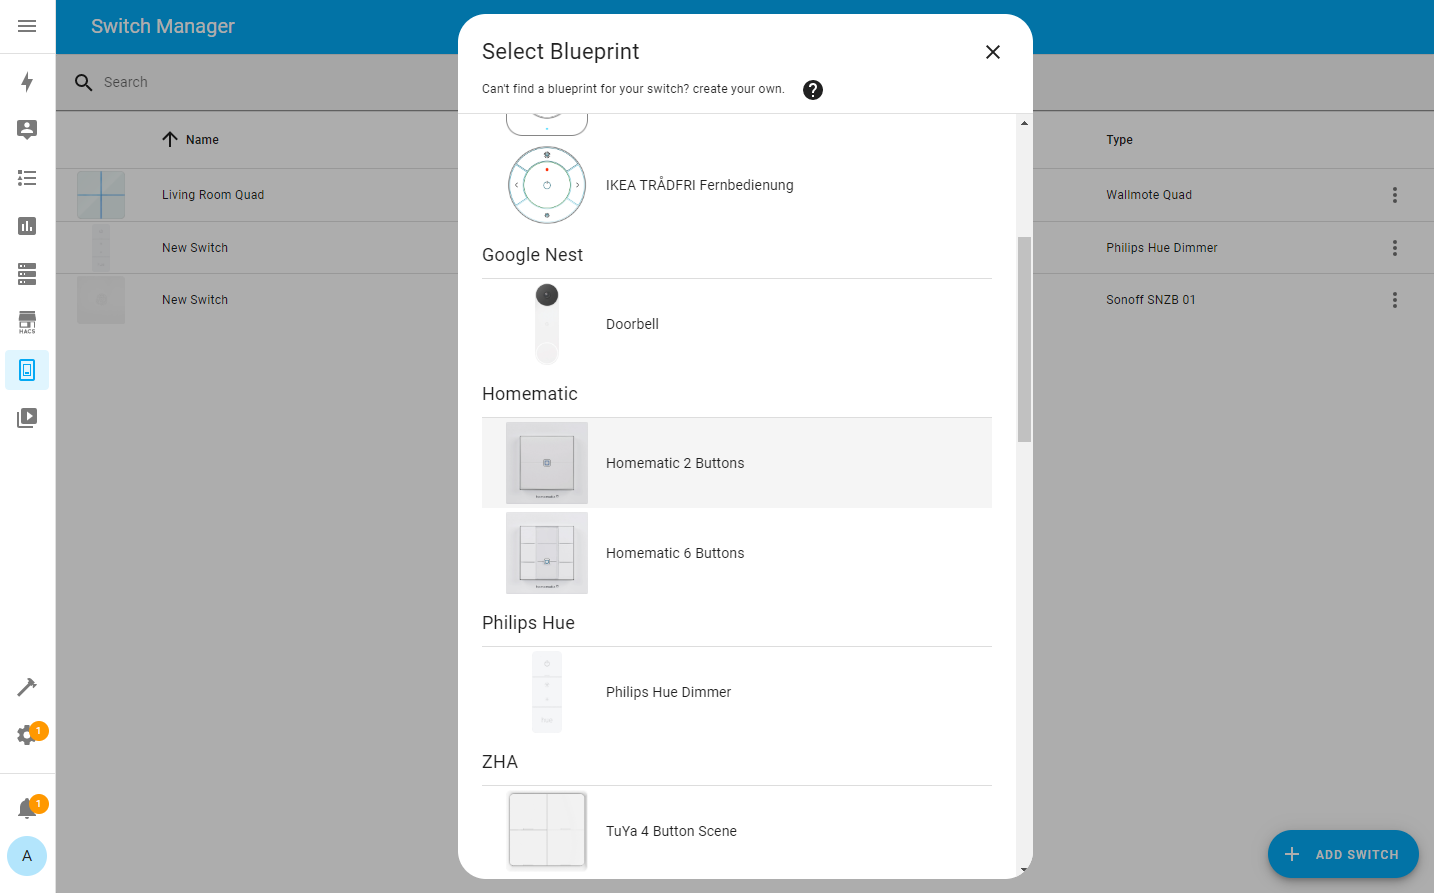Choose Homematic 2 Buttons blueprint

click(737, 463)
